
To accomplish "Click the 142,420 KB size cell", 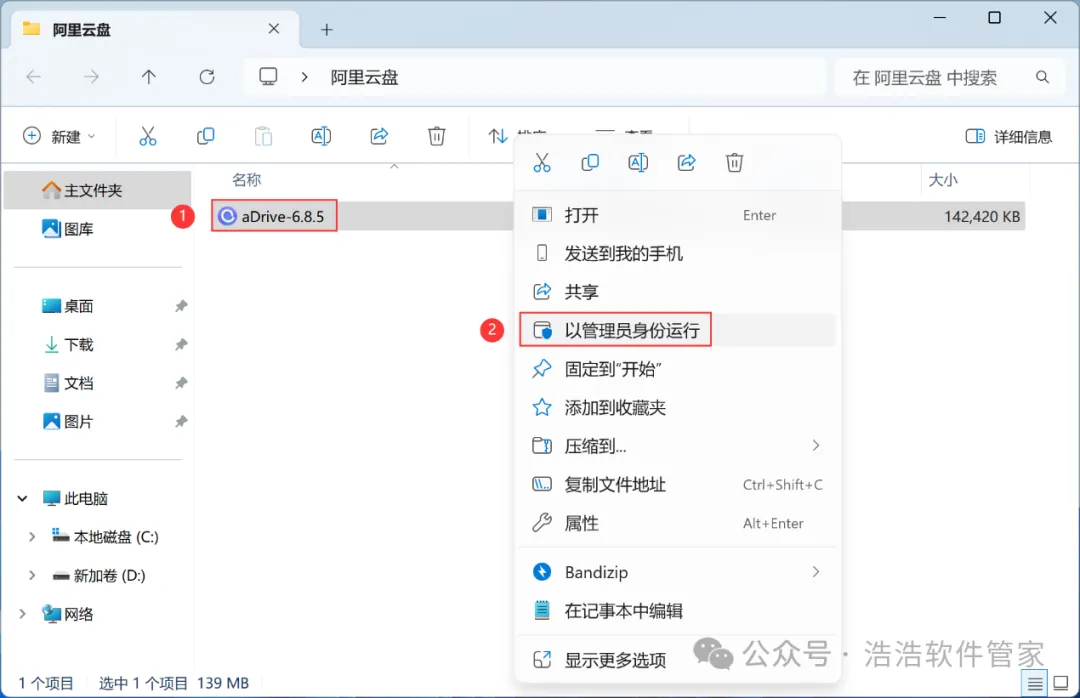I will (982, 216).
